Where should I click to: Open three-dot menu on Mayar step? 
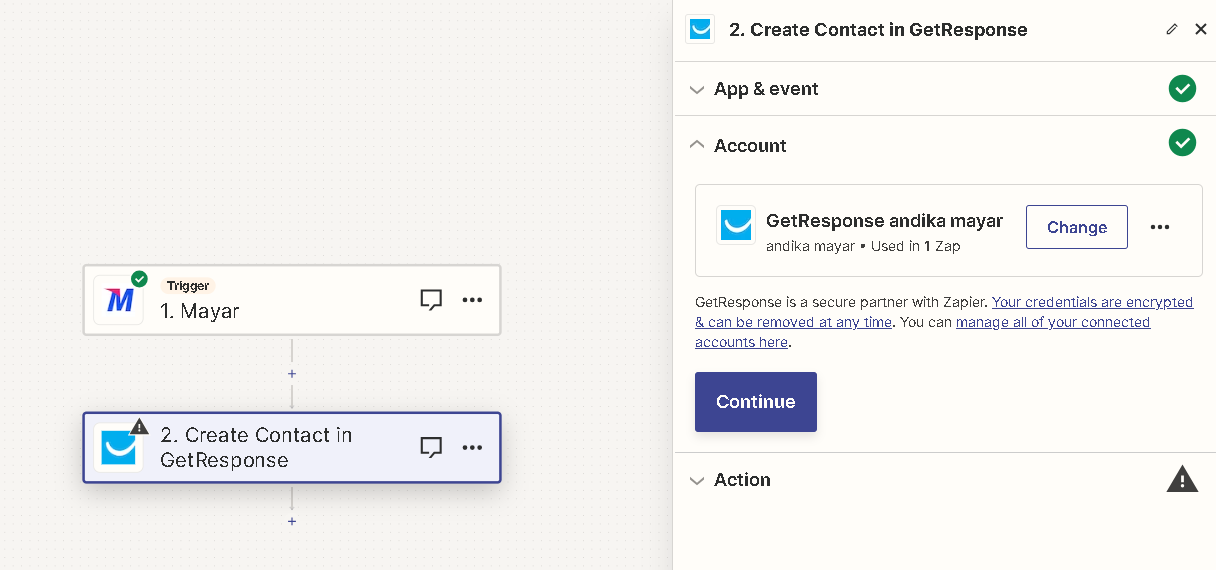(x=472, y=300)
